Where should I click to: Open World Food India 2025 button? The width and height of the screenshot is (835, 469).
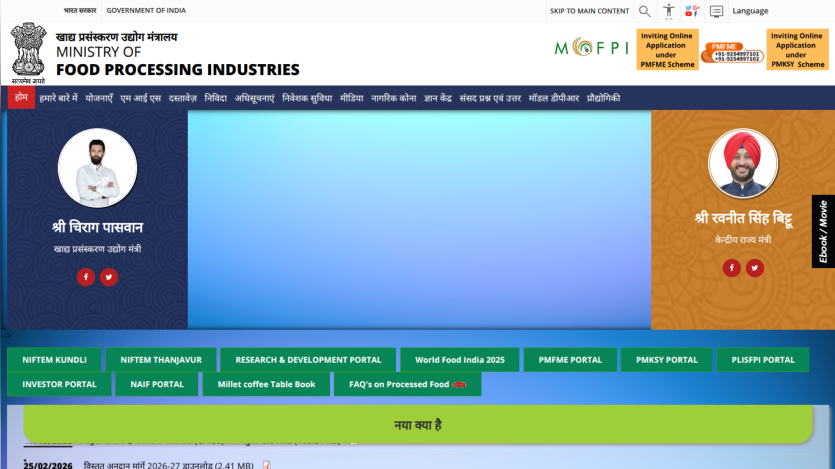point(460,360)
